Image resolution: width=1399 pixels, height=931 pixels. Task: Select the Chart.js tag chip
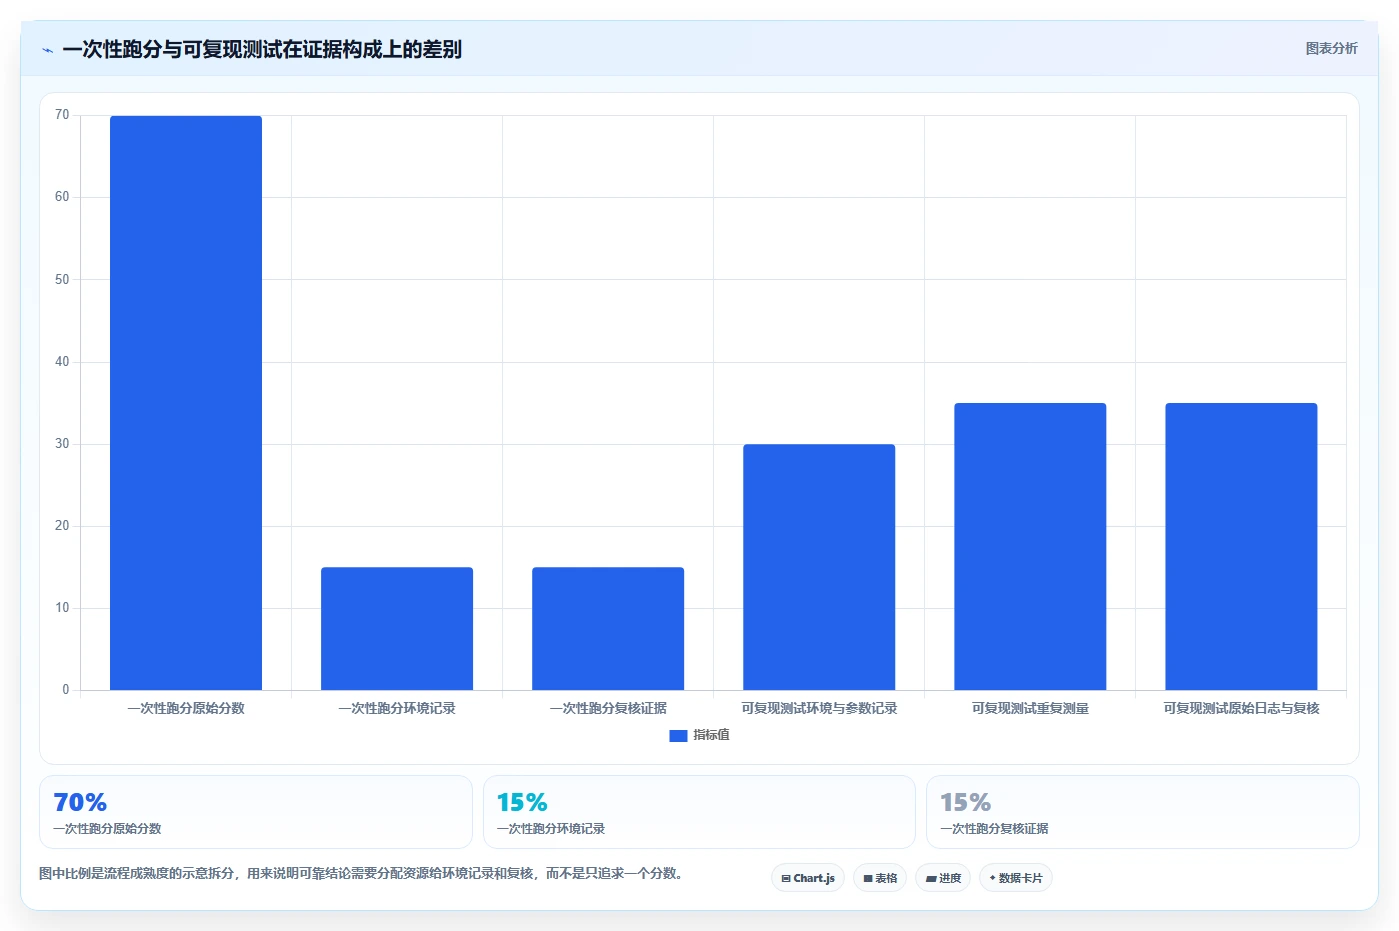[x=808, y=878]
